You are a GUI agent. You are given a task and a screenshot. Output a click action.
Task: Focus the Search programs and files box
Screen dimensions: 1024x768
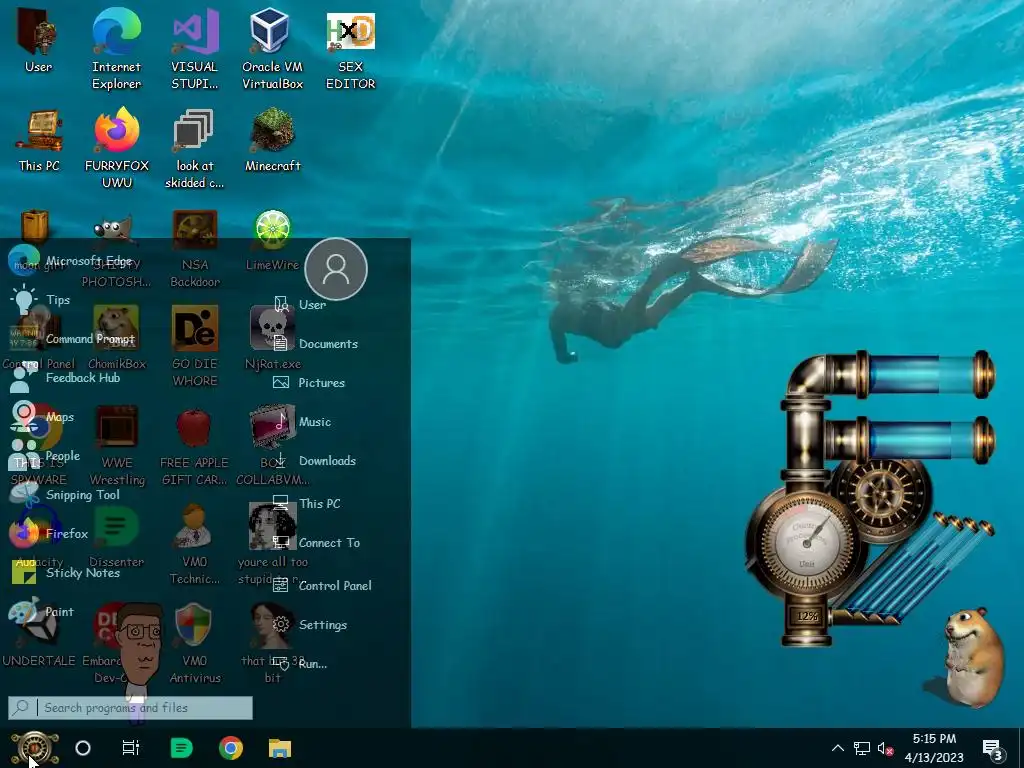click(130, 708)
